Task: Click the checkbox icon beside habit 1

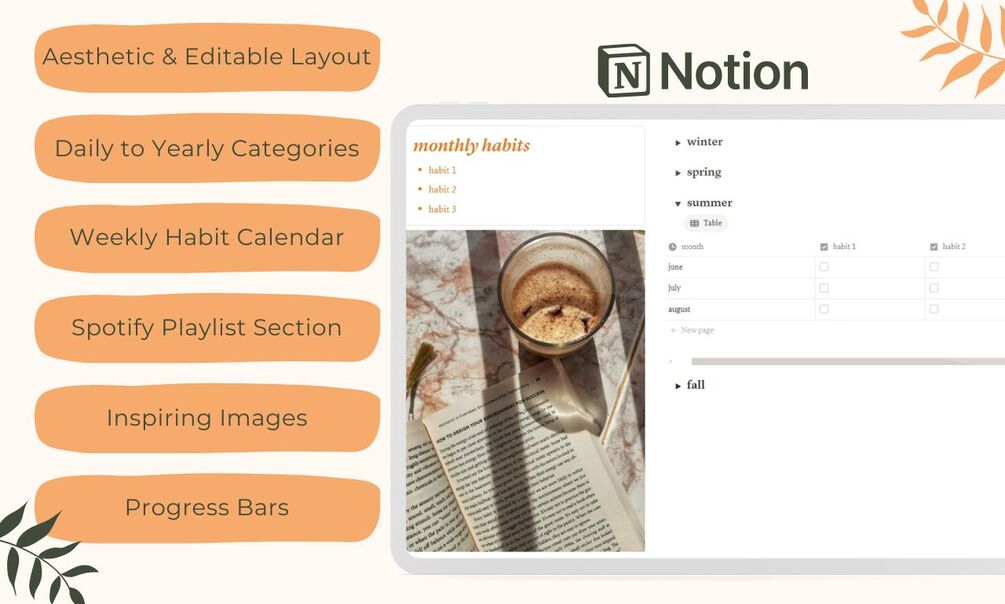Action: point(824,246)
